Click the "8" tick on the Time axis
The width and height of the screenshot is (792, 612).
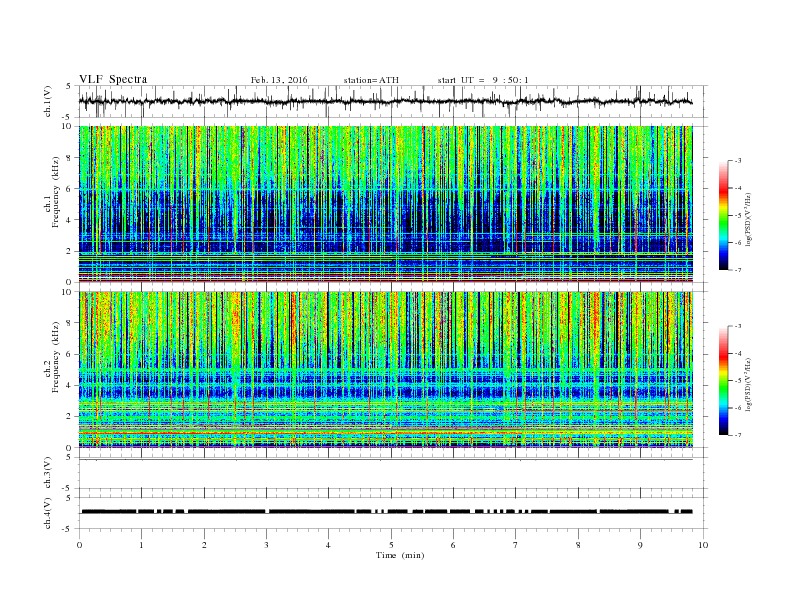[x=578, y=545]
